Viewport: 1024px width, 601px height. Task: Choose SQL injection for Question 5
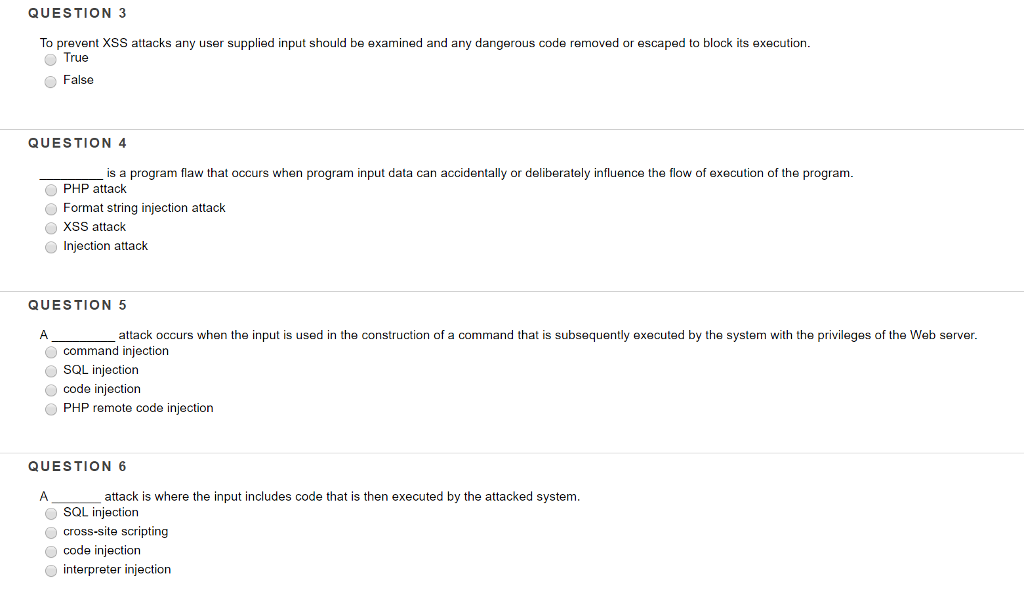[50, 370]
